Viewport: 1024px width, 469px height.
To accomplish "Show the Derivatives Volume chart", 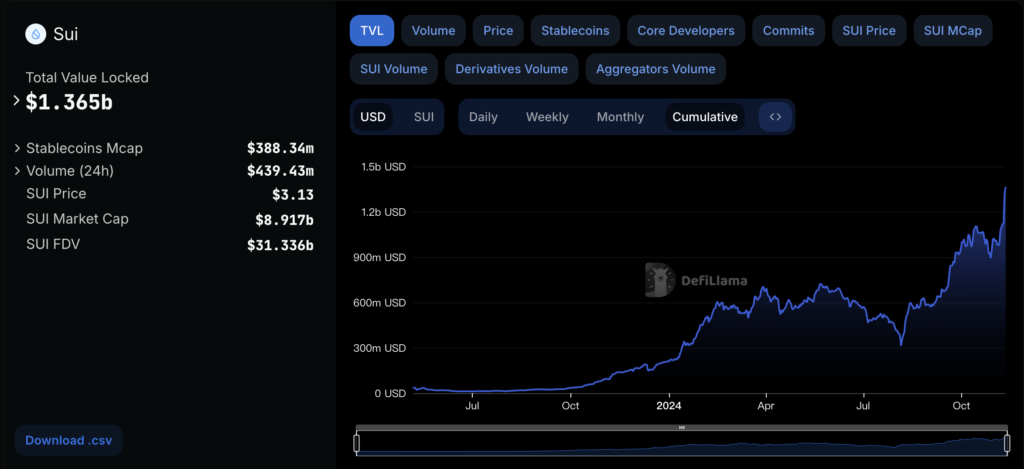I will tap(511, 69).
